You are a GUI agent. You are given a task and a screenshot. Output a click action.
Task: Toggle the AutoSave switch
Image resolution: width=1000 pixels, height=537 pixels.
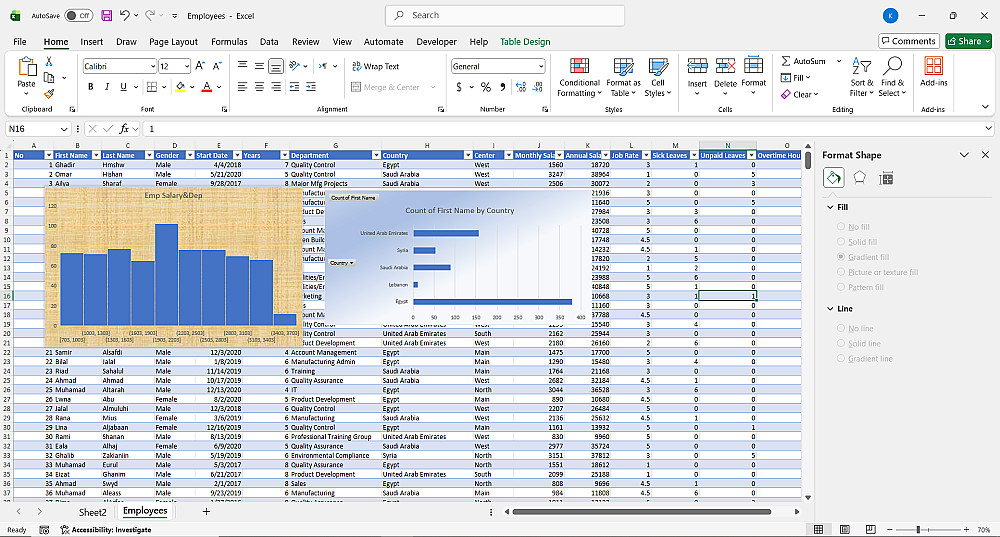[x=78, y=16]
